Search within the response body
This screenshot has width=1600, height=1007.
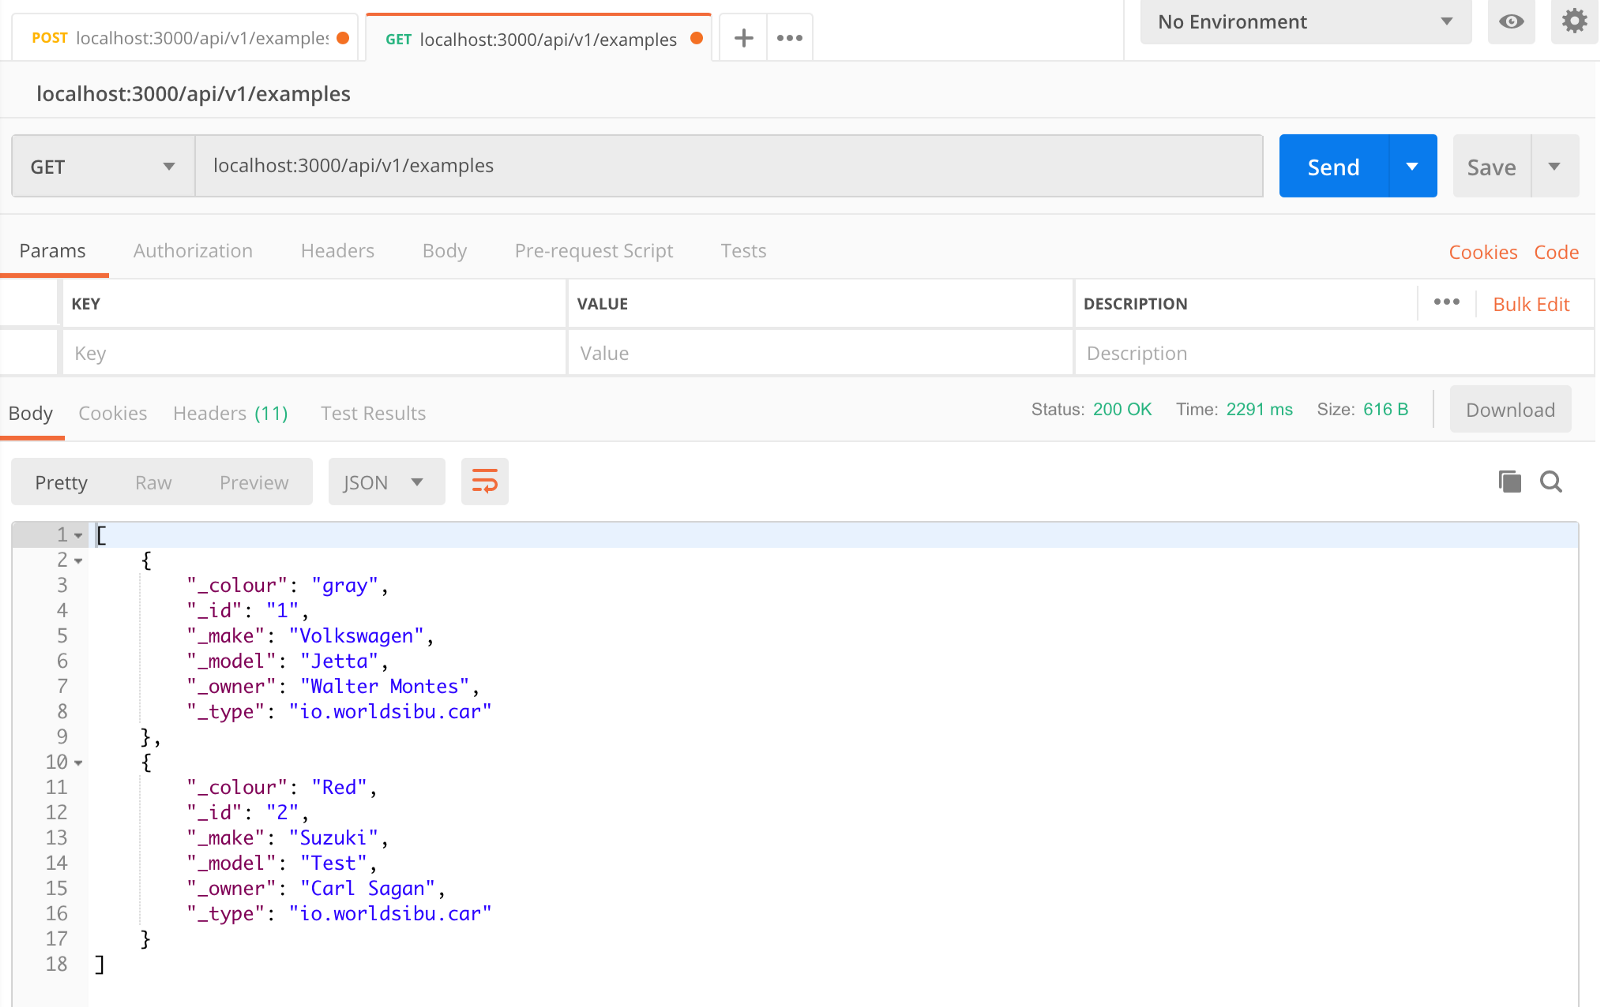[x=1551, y=482]
